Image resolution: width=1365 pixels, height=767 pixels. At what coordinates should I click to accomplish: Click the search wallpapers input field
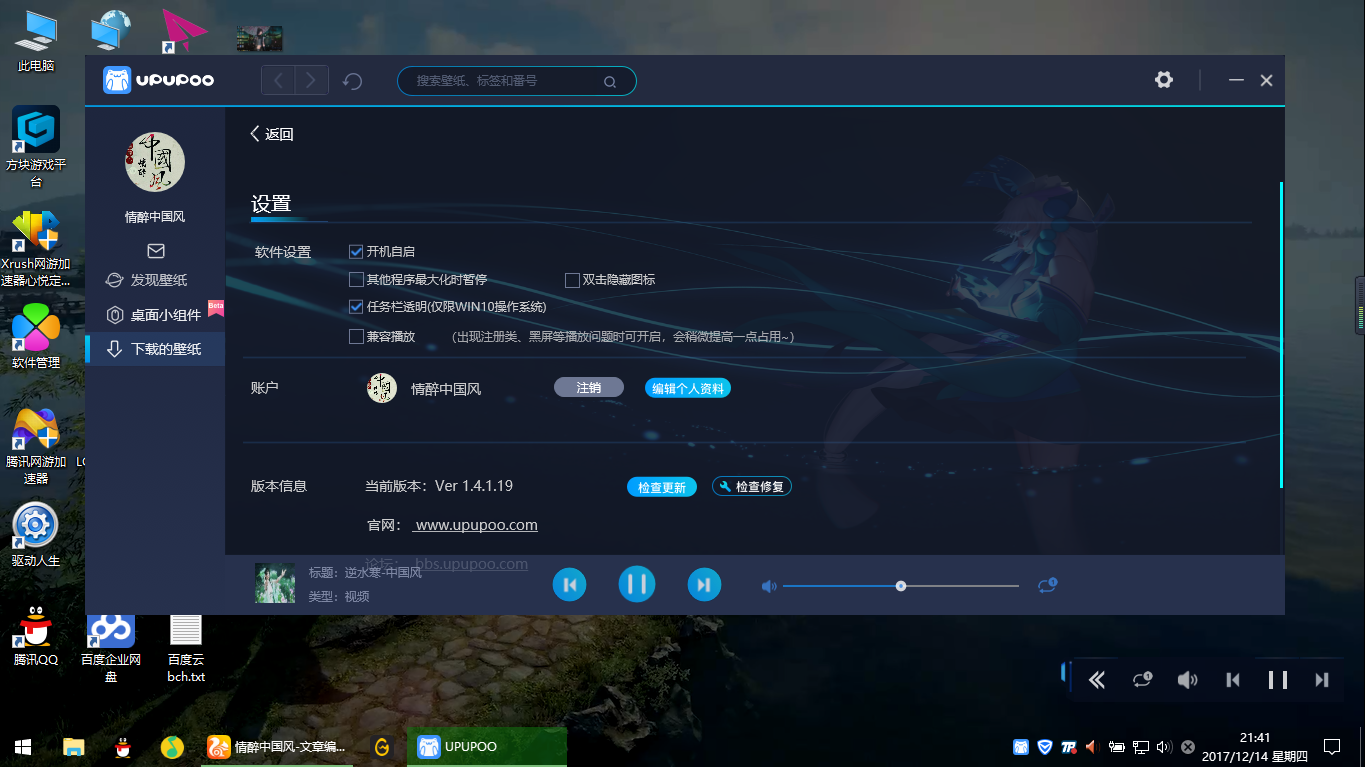click(x=516, y=81)
